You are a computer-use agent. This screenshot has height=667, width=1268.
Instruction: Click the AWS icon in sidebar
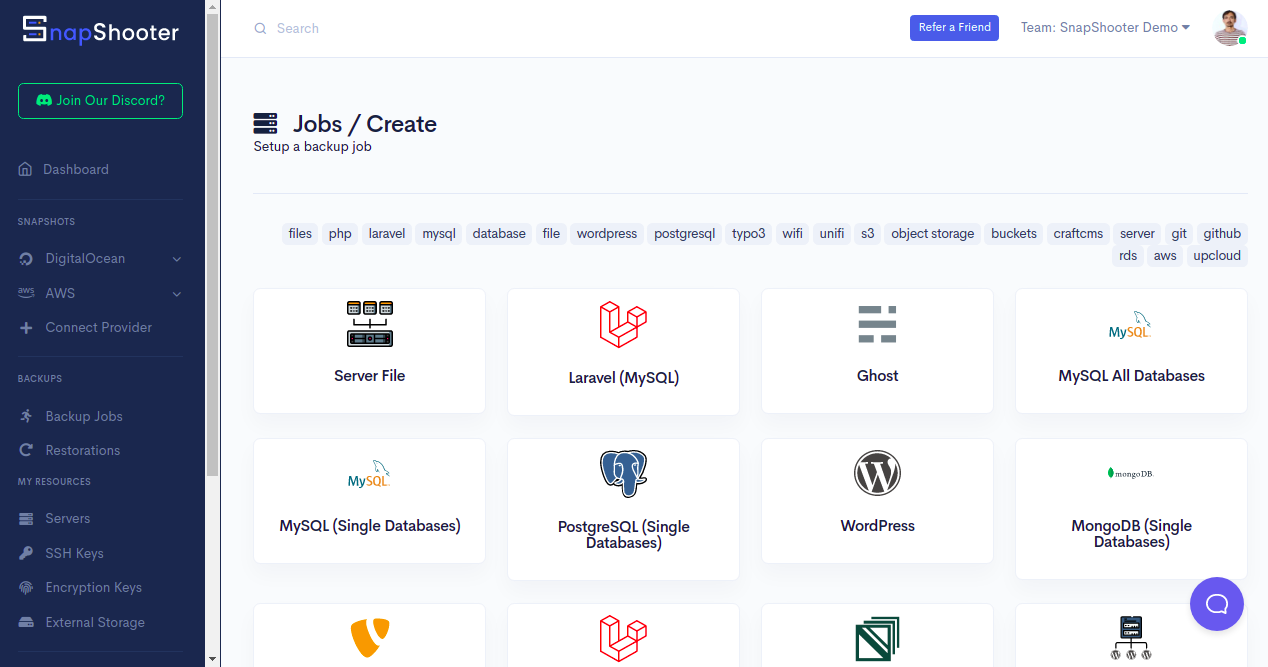[x=26, y=293]
